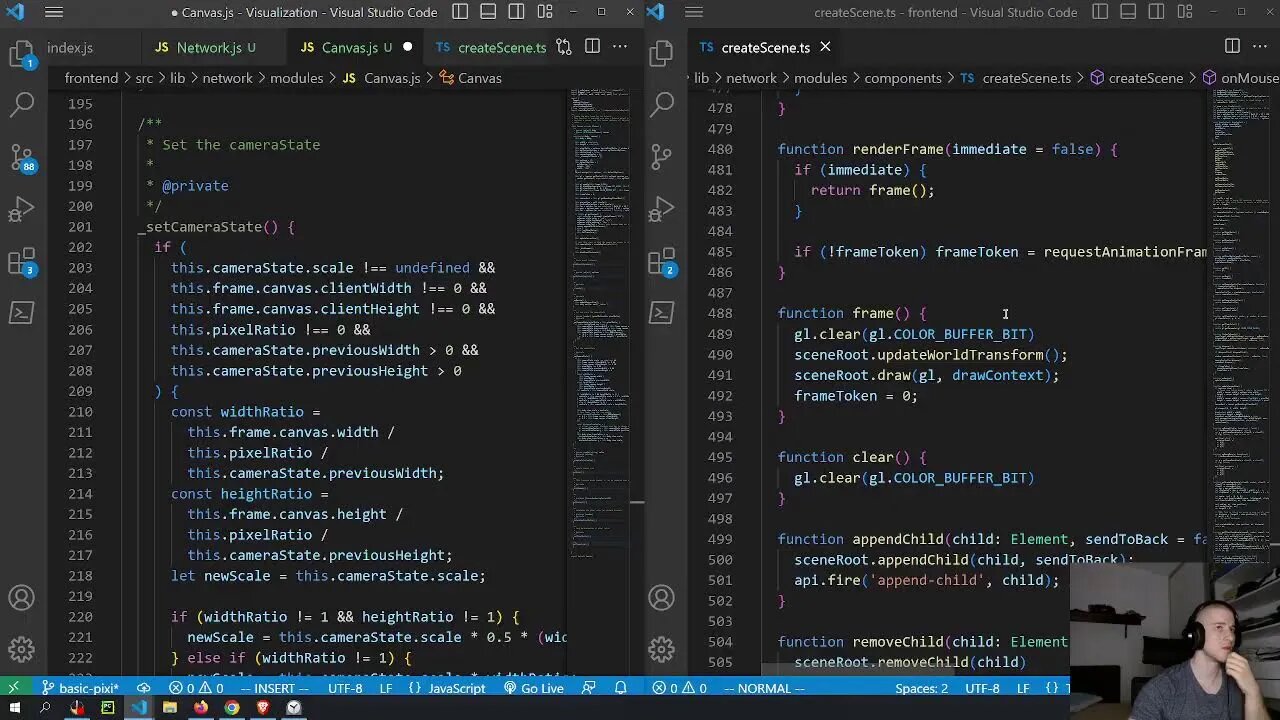Click remote window indicator in status bar
Screen dimensions: 1280x720
pos(14,688)
